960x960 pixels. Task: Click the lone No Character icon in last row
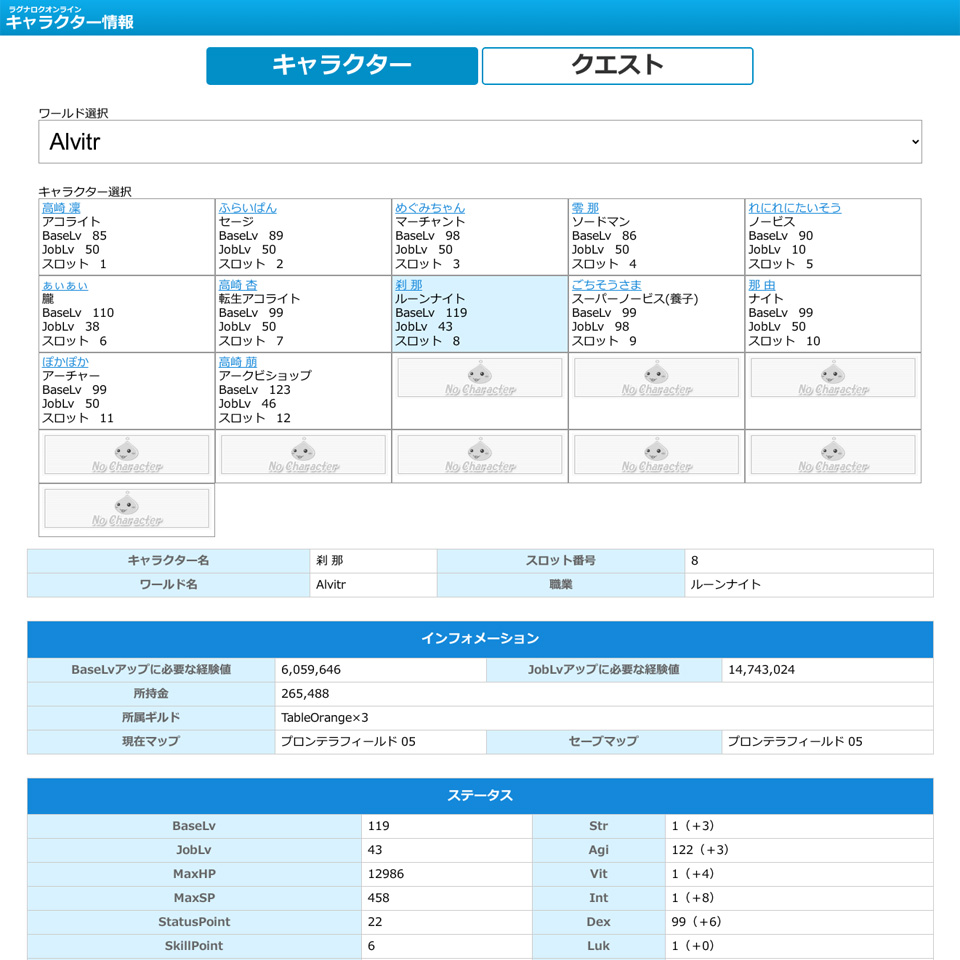point(126,509)
